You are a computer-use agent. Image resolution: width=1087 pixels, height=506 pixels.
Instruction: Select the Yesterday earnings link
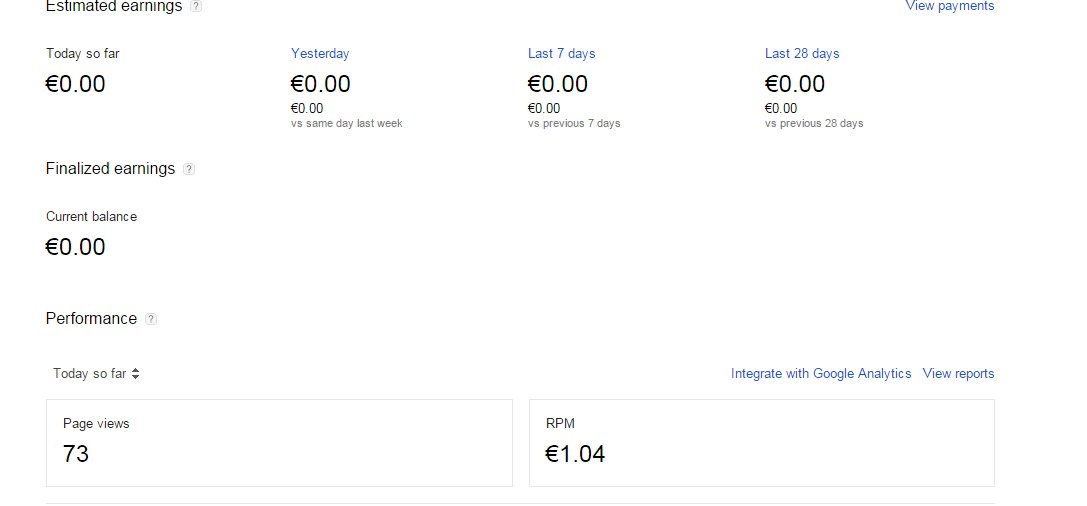(x=320, y=54)
